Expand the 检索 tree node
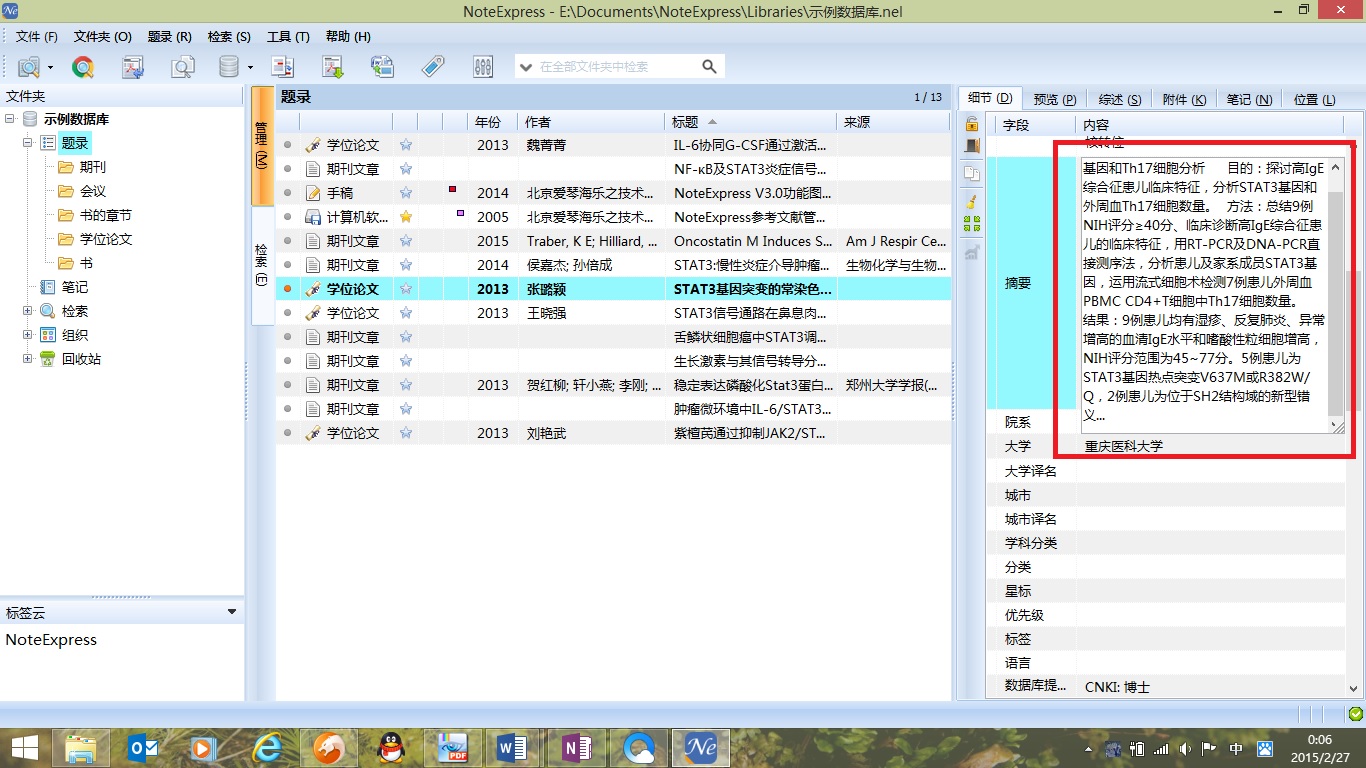Screen dimensions: 1366x768 (28, 311)
